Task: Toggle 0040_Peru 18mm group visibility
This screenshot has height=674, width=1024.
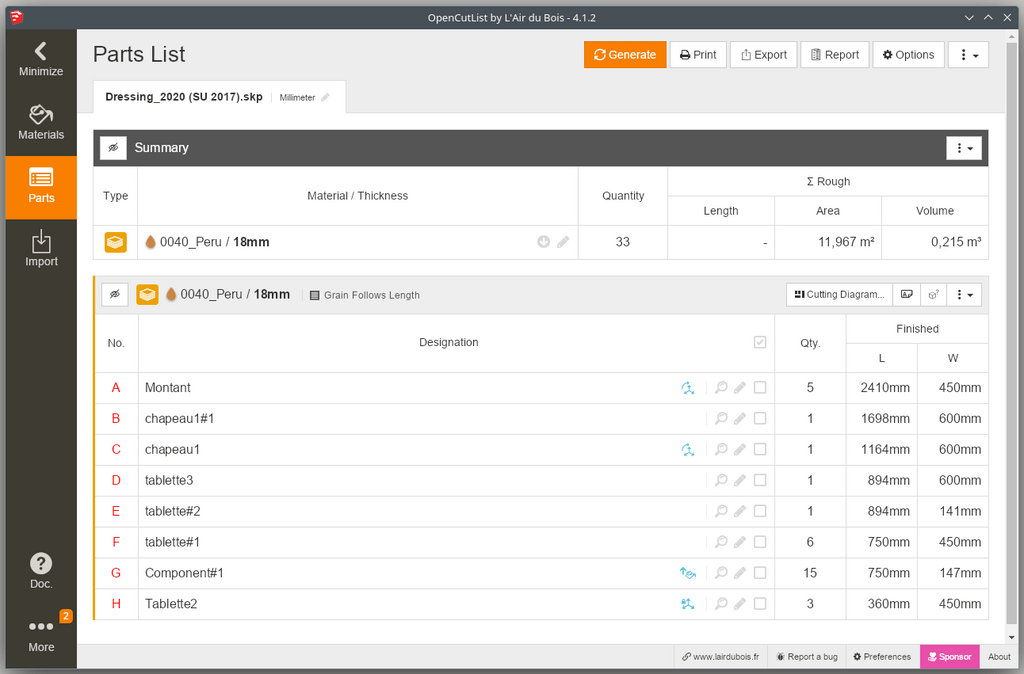Action: click(x=115, y=295)
